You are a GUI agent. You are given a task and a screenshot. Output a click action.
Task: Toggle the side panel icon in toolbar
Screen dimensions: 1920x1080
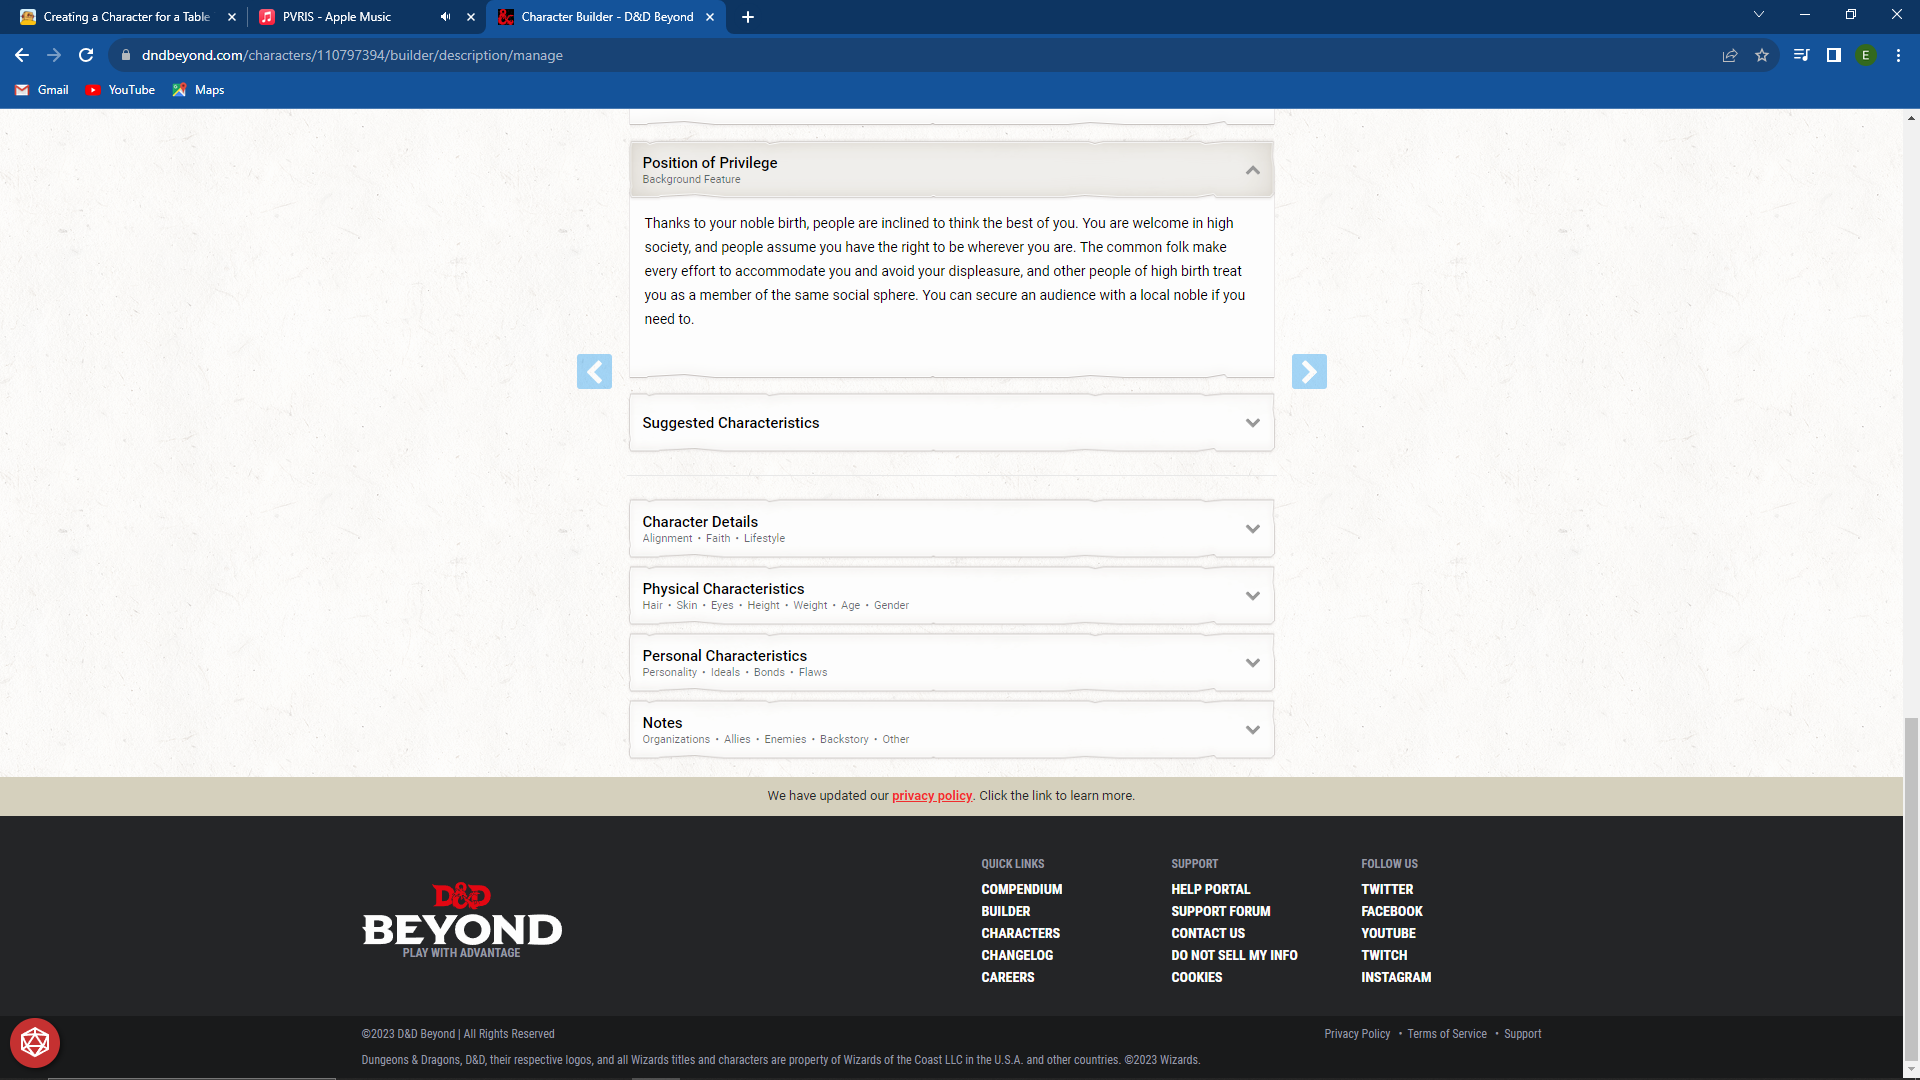click(1833, 55)
